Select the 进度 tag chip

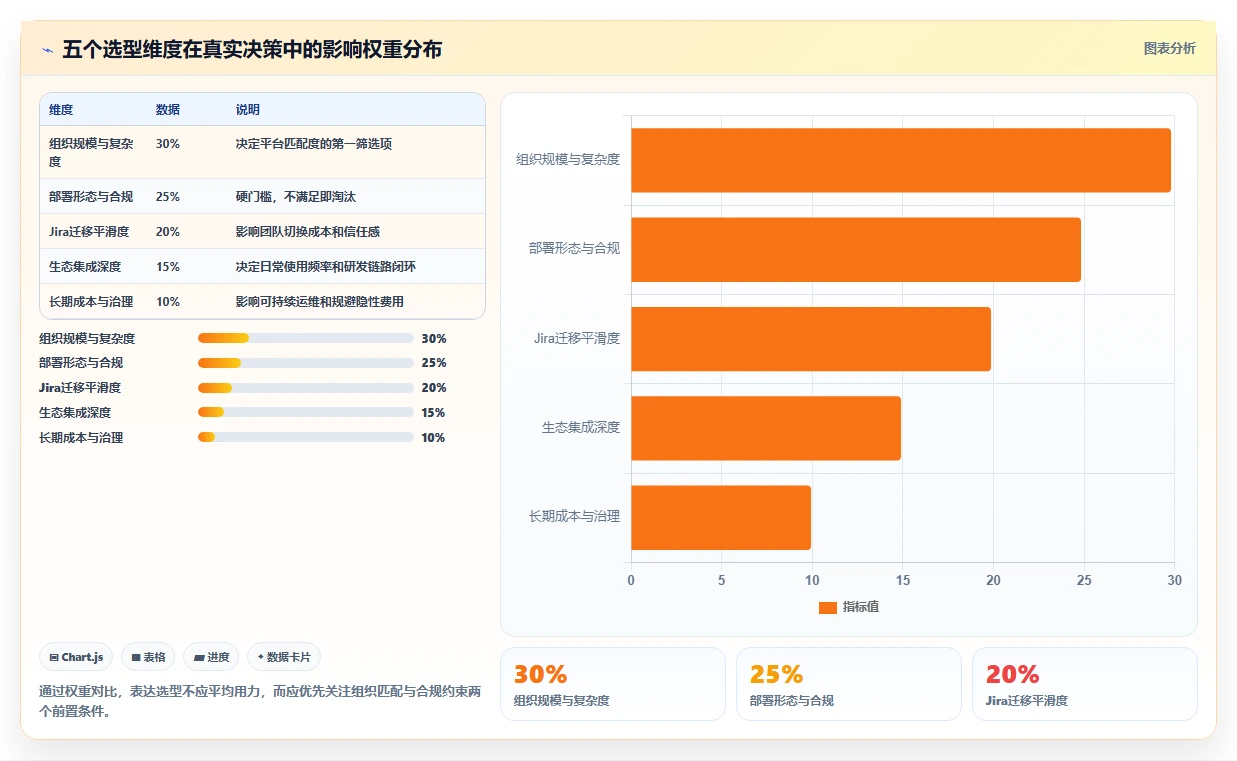211,657
